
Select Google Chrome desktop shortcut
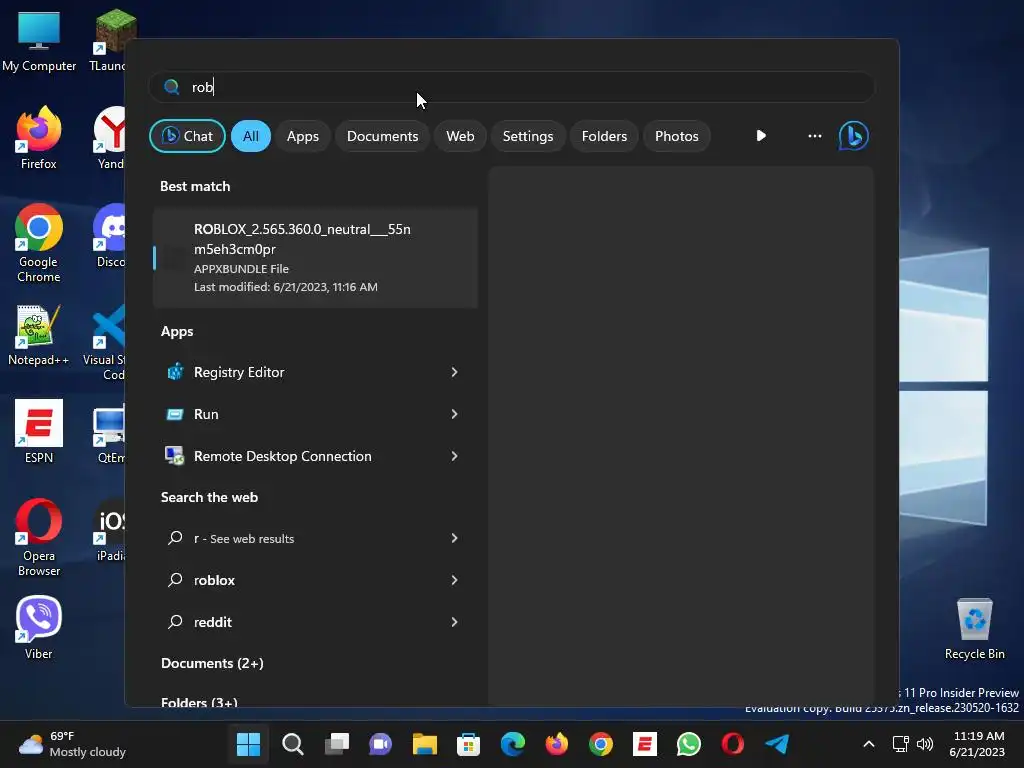[x=39, y=243]
